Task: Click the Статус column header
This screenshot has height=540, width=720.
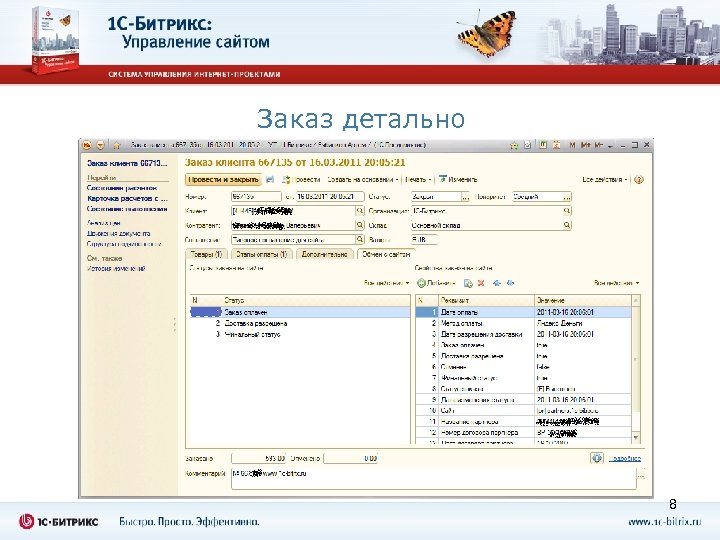Action: coord(316,300)
